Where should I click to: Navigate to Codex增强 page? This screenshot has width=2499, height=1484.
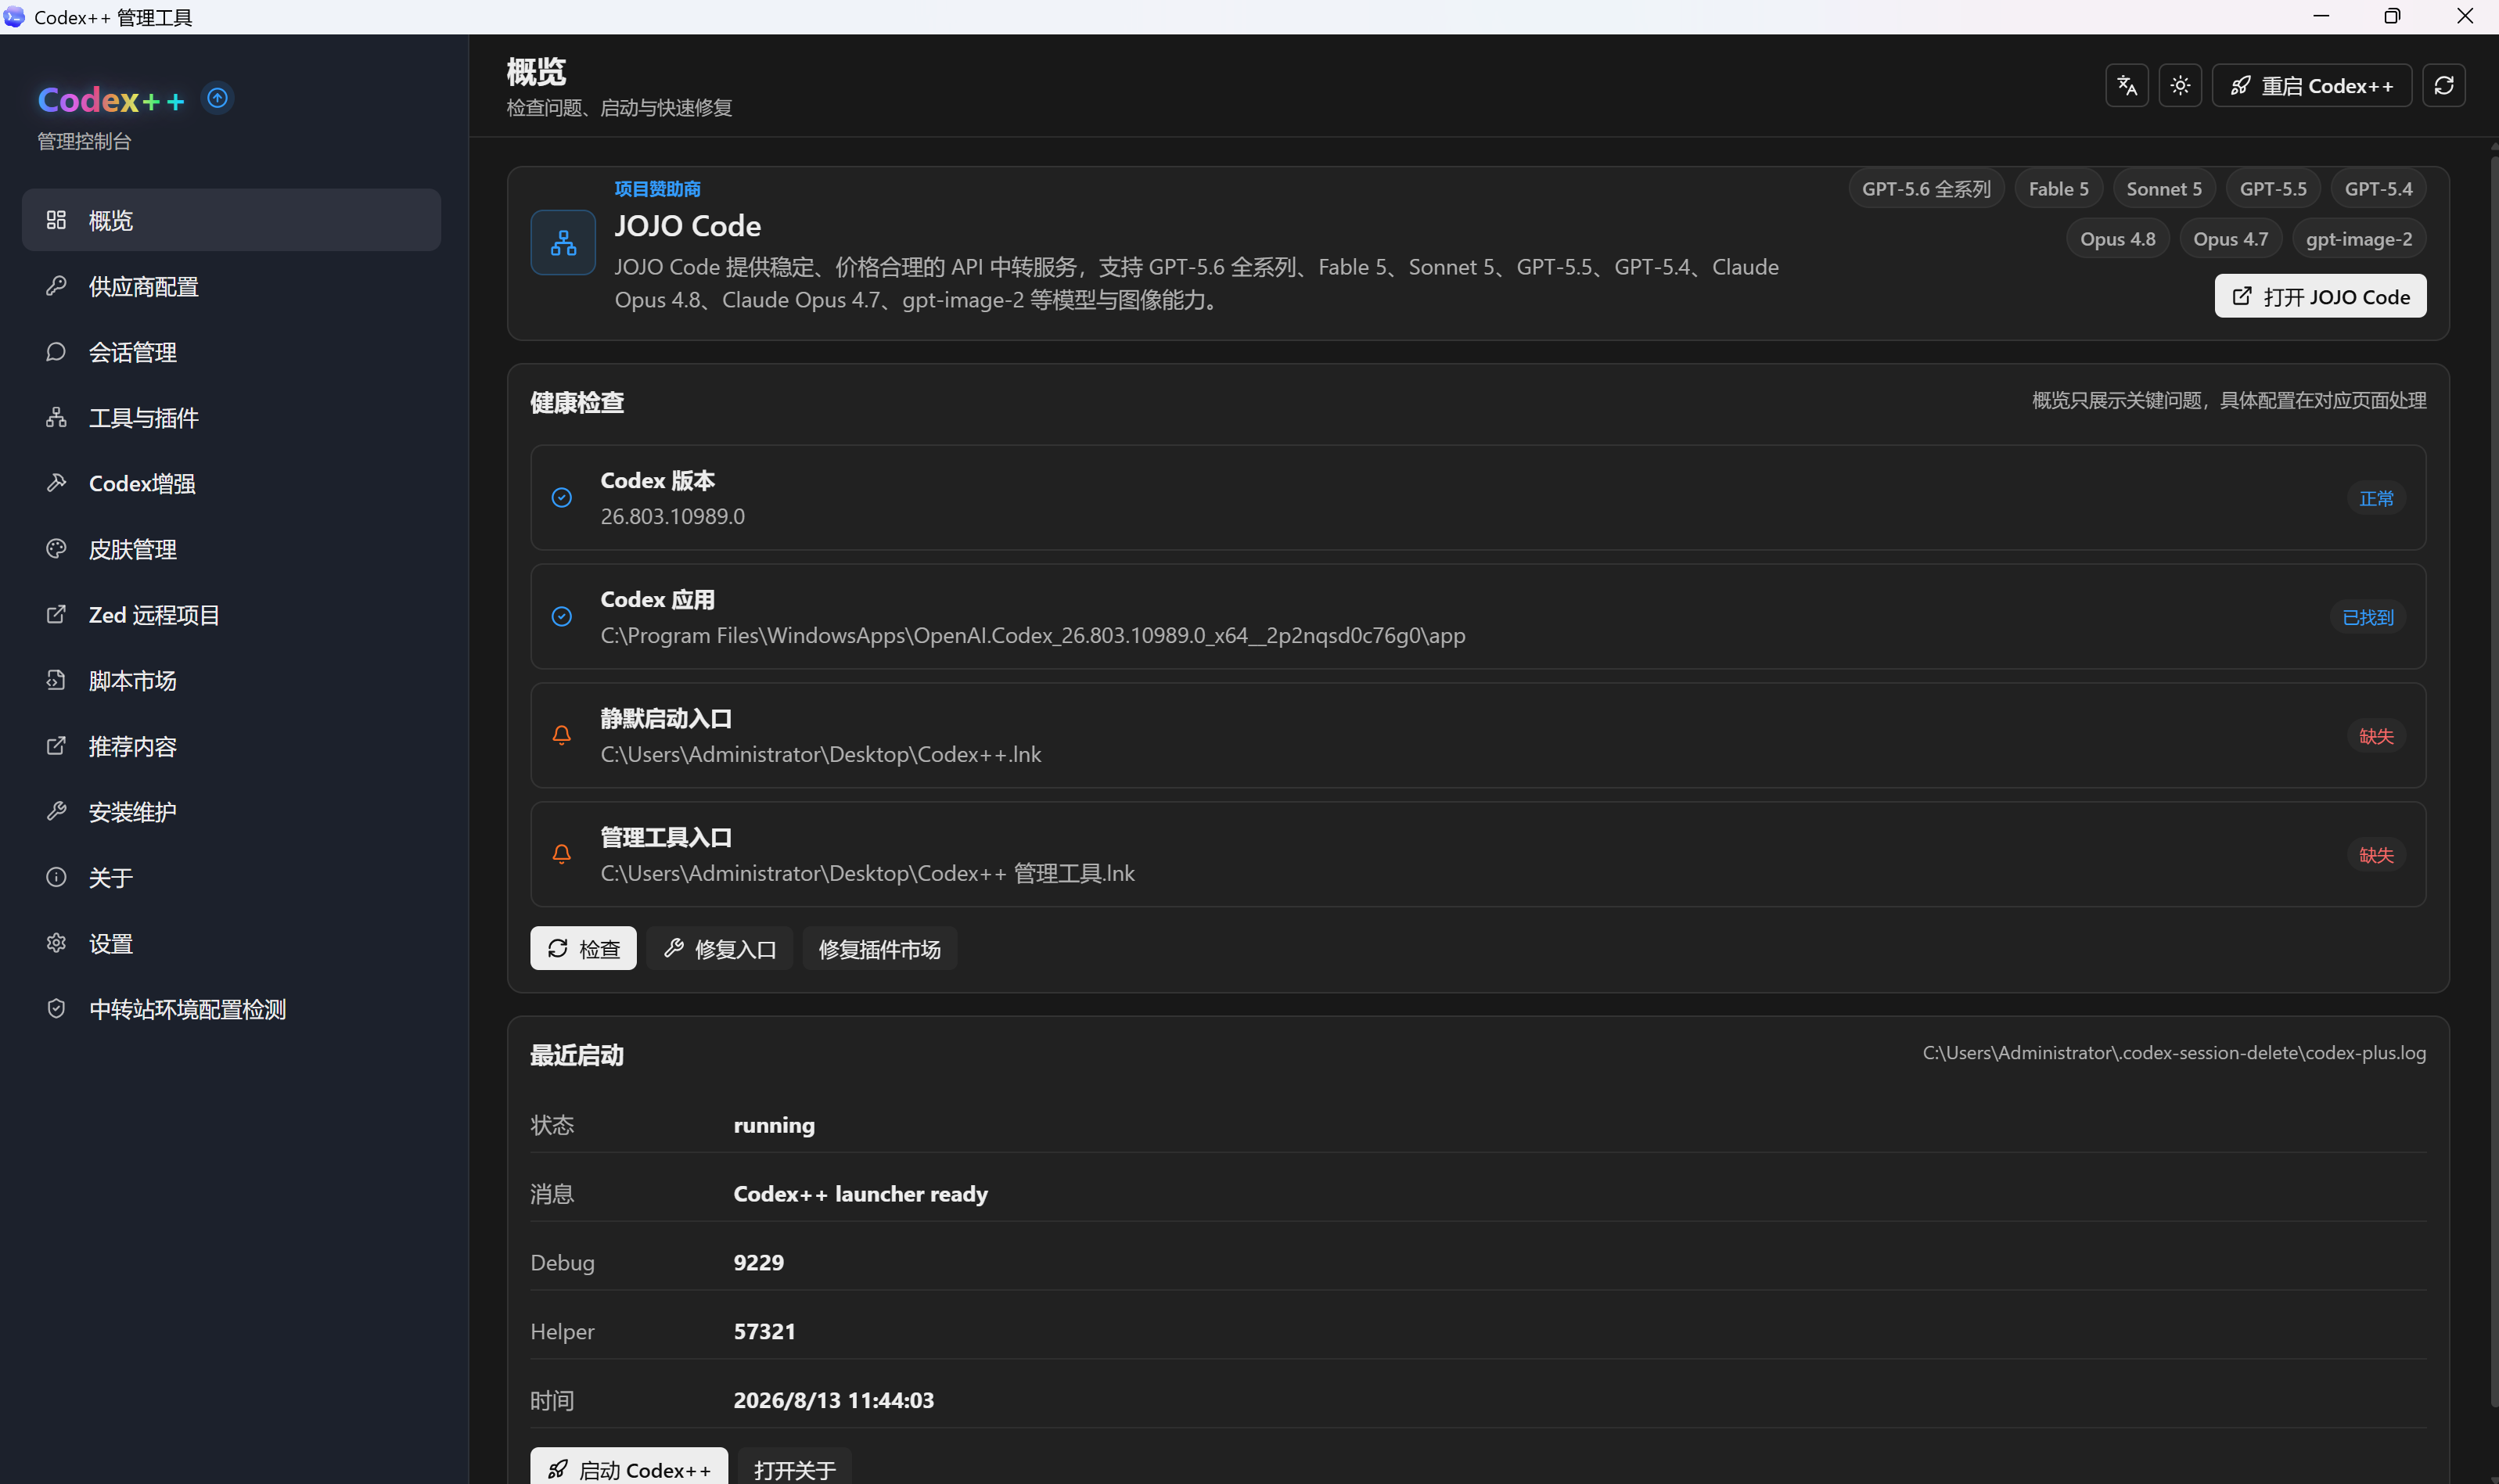(231, 484)
